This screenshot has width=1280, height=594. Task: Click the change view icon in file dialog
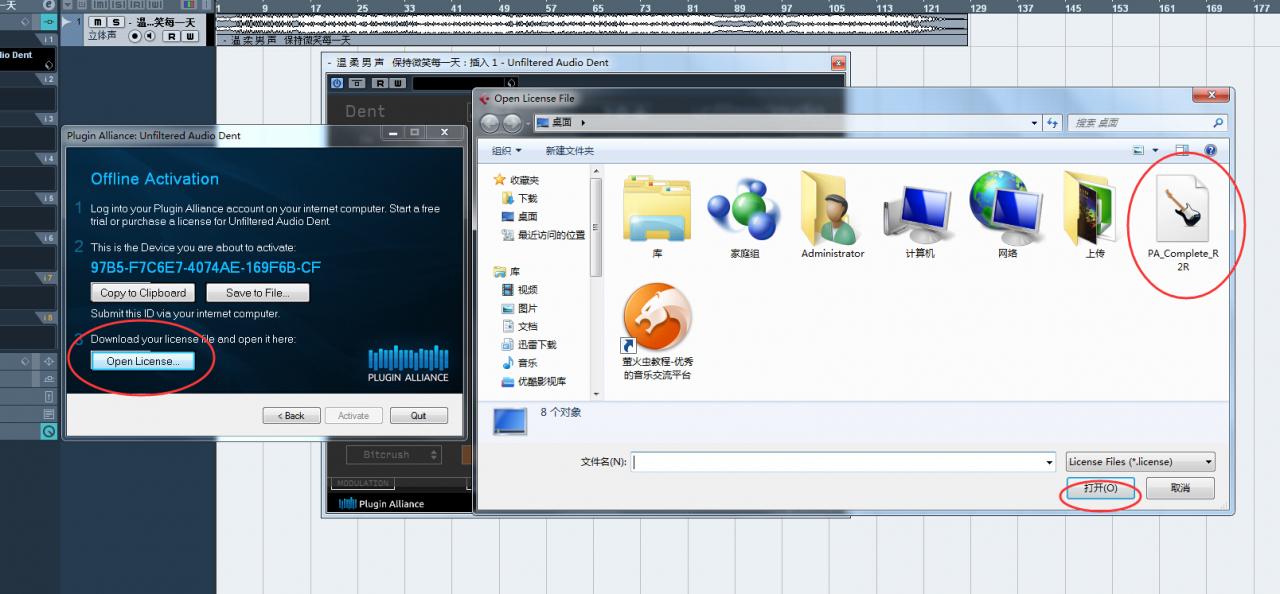pos(1138,150)
